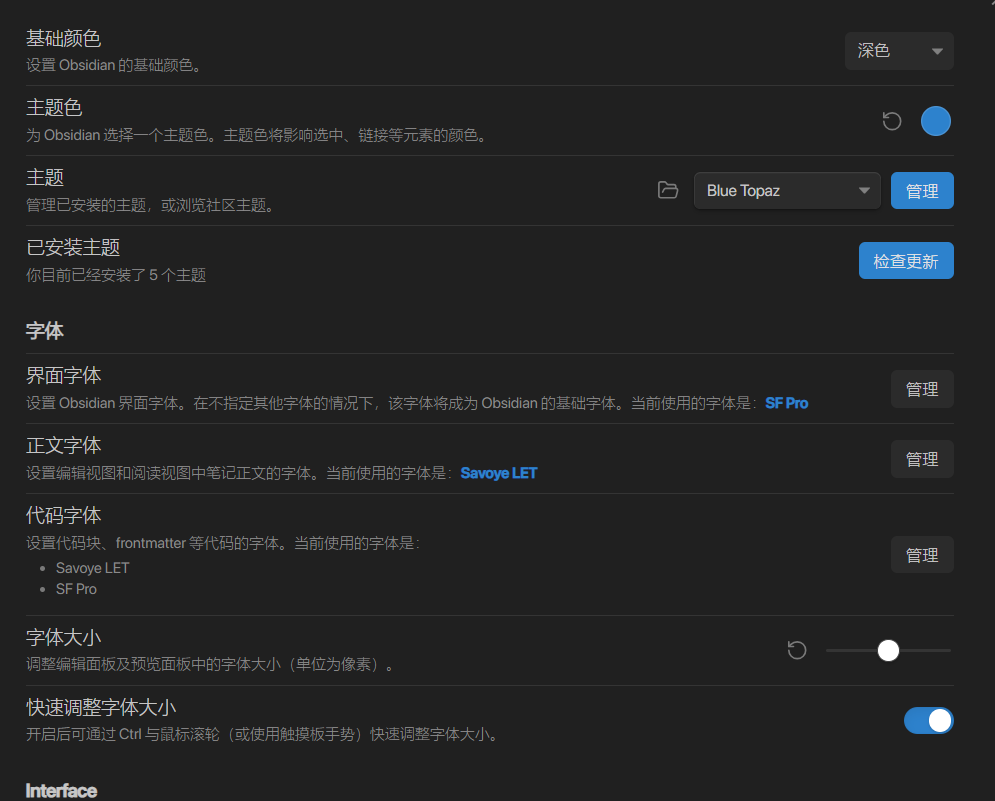Click 管理 for 正文字体

921,459
